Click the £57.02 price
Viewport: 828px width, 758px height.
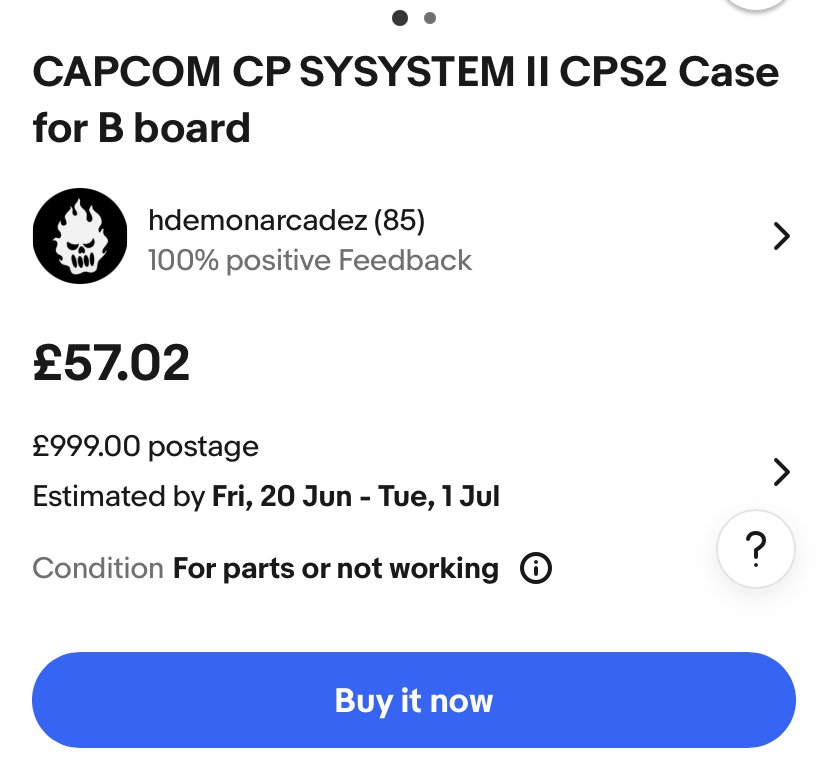click(x=111, y=362)
